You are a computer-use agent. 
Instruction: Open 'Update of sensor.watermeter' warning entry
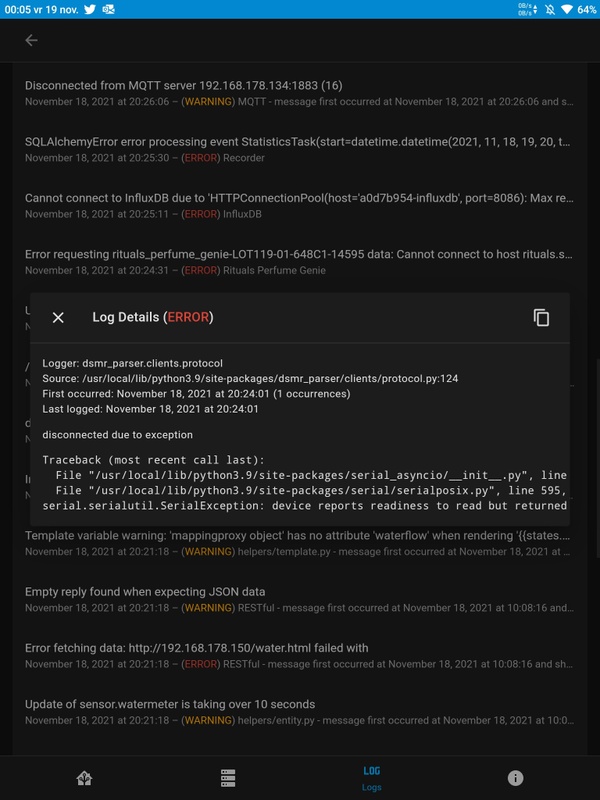tap(299, 711)
